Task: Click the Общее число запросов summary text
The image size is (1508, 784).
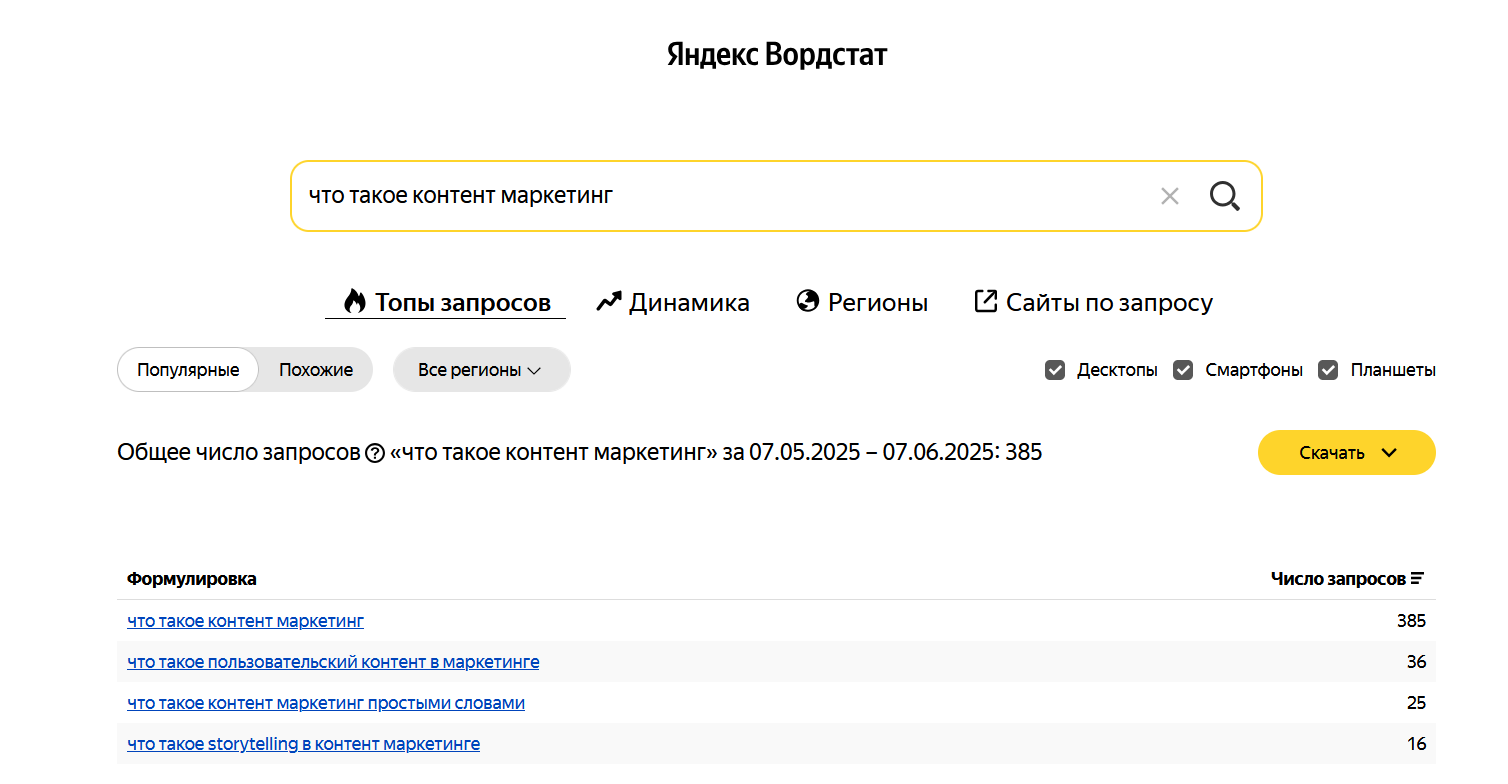Action: click(579, 452)
